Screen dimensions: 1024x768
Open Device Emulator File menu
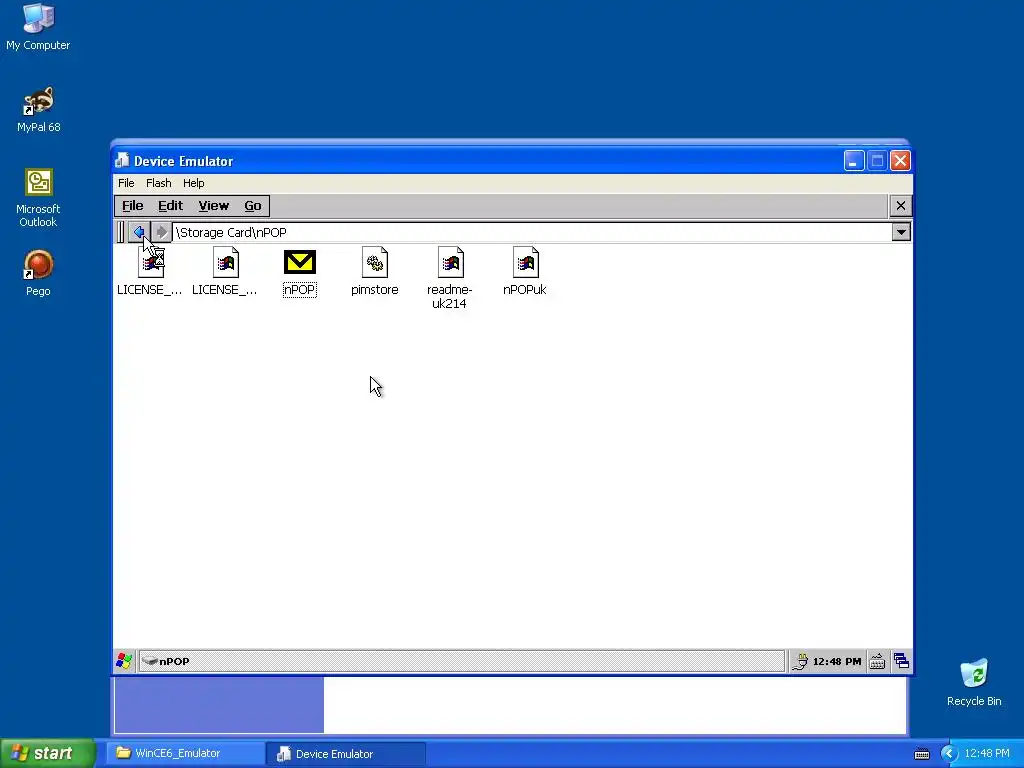point(126,183)
